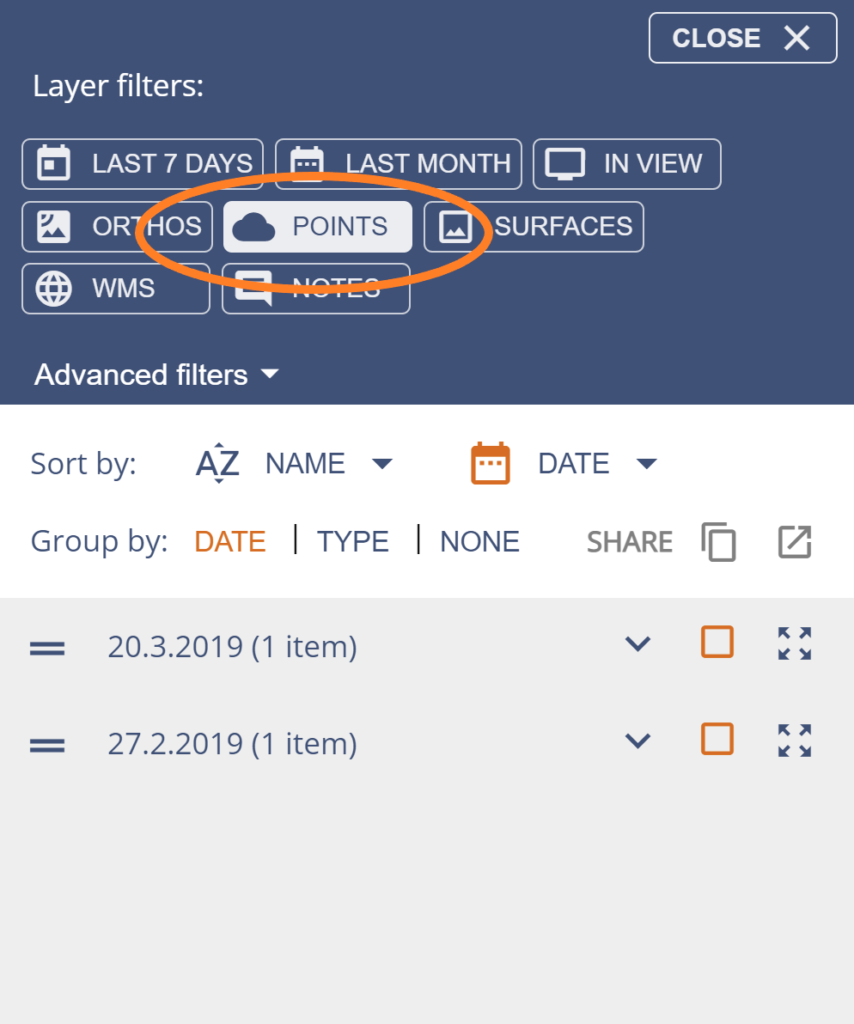Check the 20.3.2019 group checkbox
854x1024 pixels.
(x=717, y=642)
